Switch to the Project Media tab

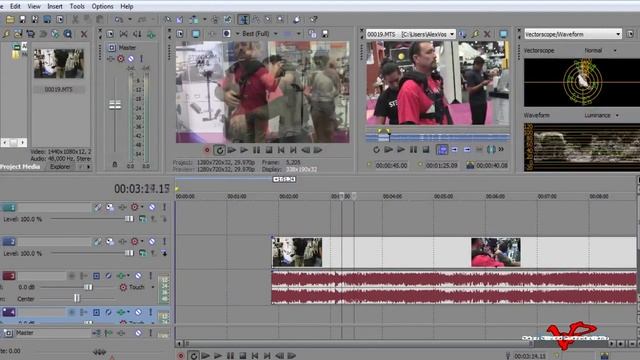pyautogui.click(x=20, y=167)
